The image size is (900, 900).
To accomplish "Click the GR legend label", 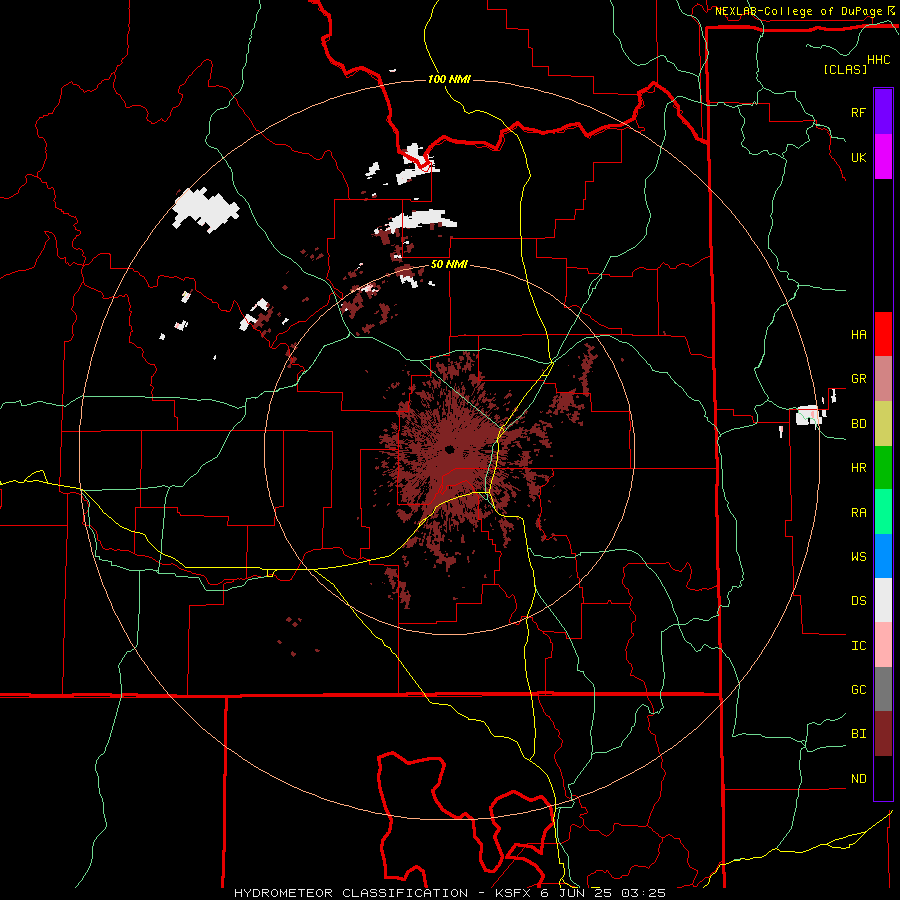I will pyautogui.click(x=858, y=379).
